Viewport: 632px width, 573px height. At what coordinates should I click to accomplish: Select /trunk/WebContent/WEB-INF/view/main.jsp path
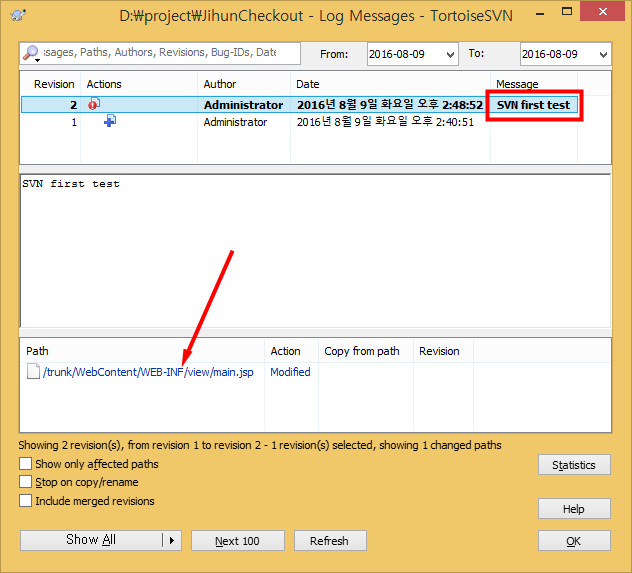pos(148,372)
